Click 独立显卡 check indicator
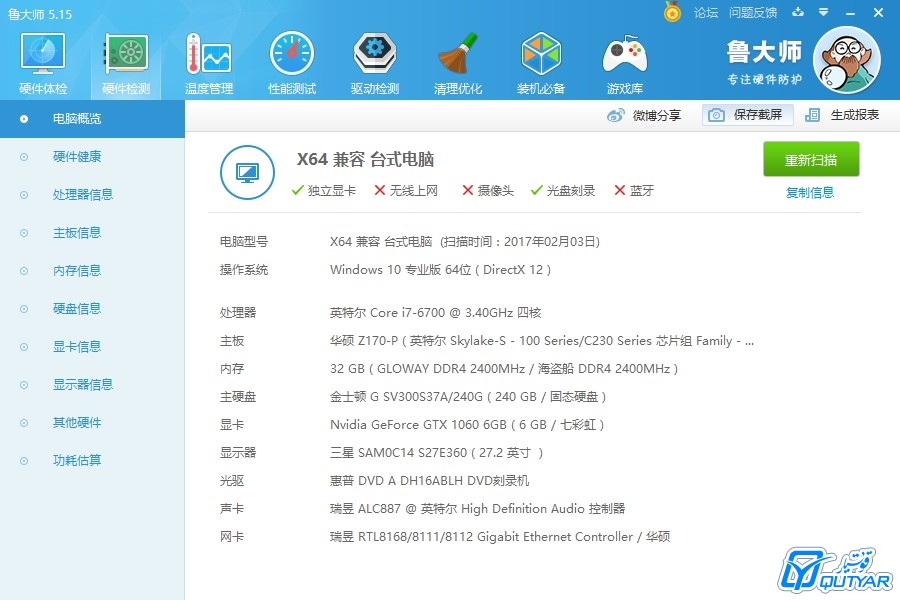The width and height of the screenshot is (900, 600). [x=324, y=191]
